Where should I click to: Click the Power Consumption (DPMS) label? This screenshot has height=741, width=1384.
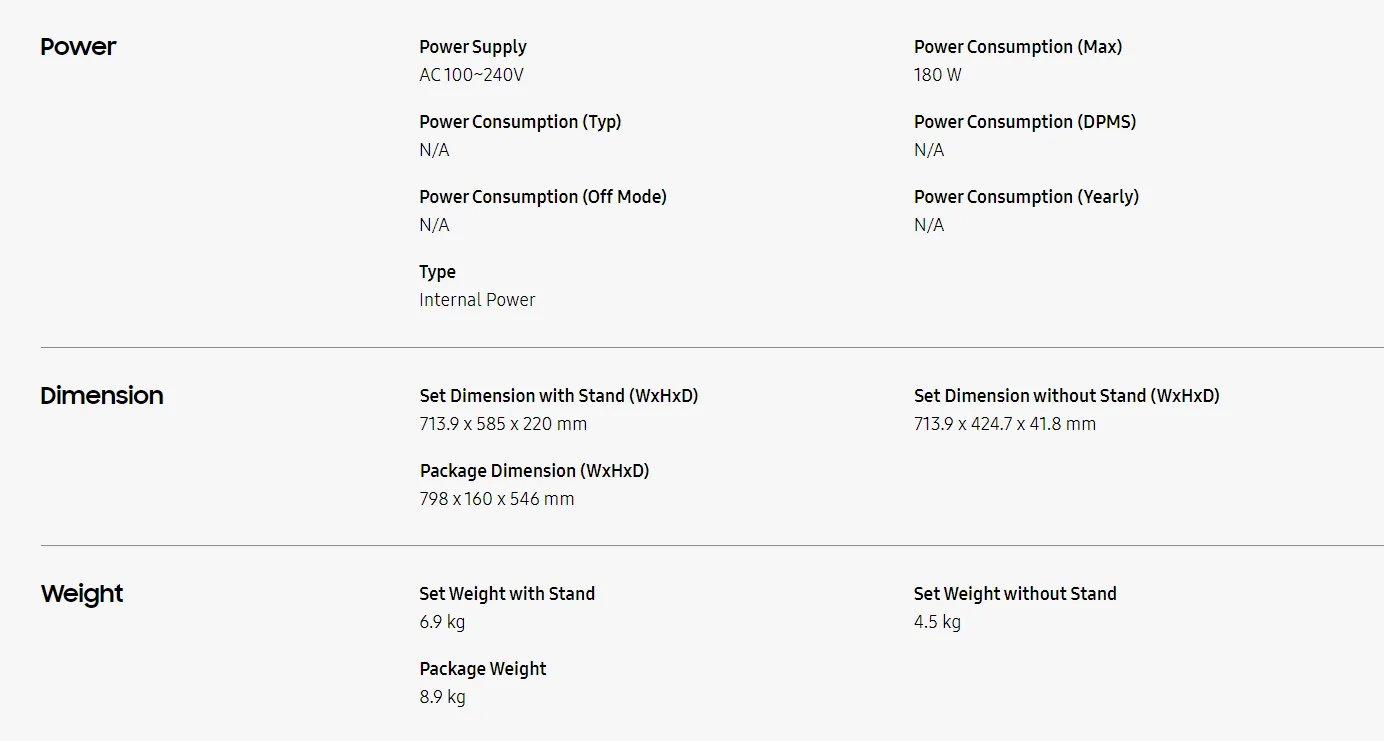tap(1025, 122)
